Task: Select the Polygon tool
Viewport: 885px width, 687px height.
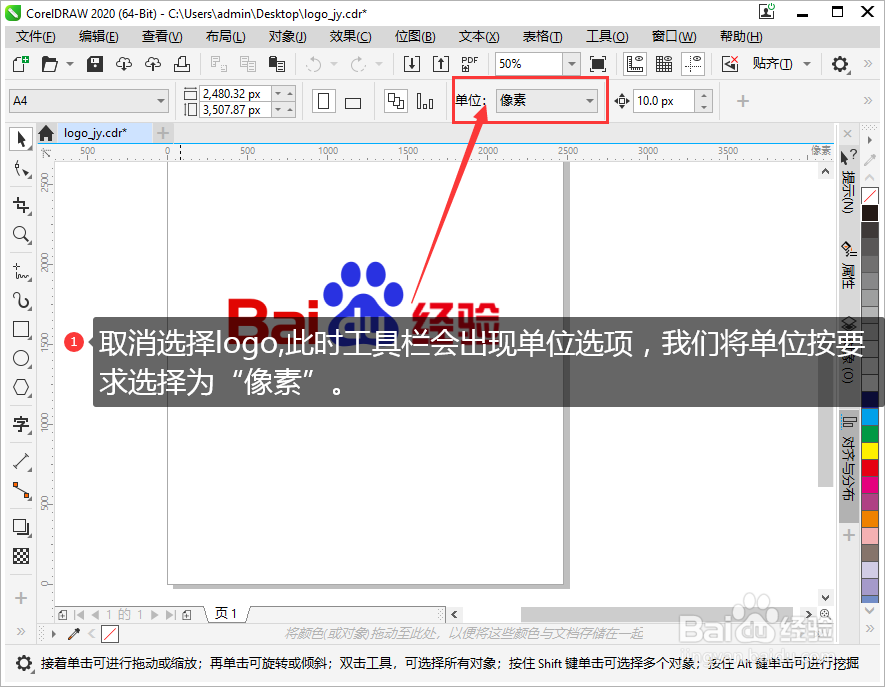Action: [21, 387]
